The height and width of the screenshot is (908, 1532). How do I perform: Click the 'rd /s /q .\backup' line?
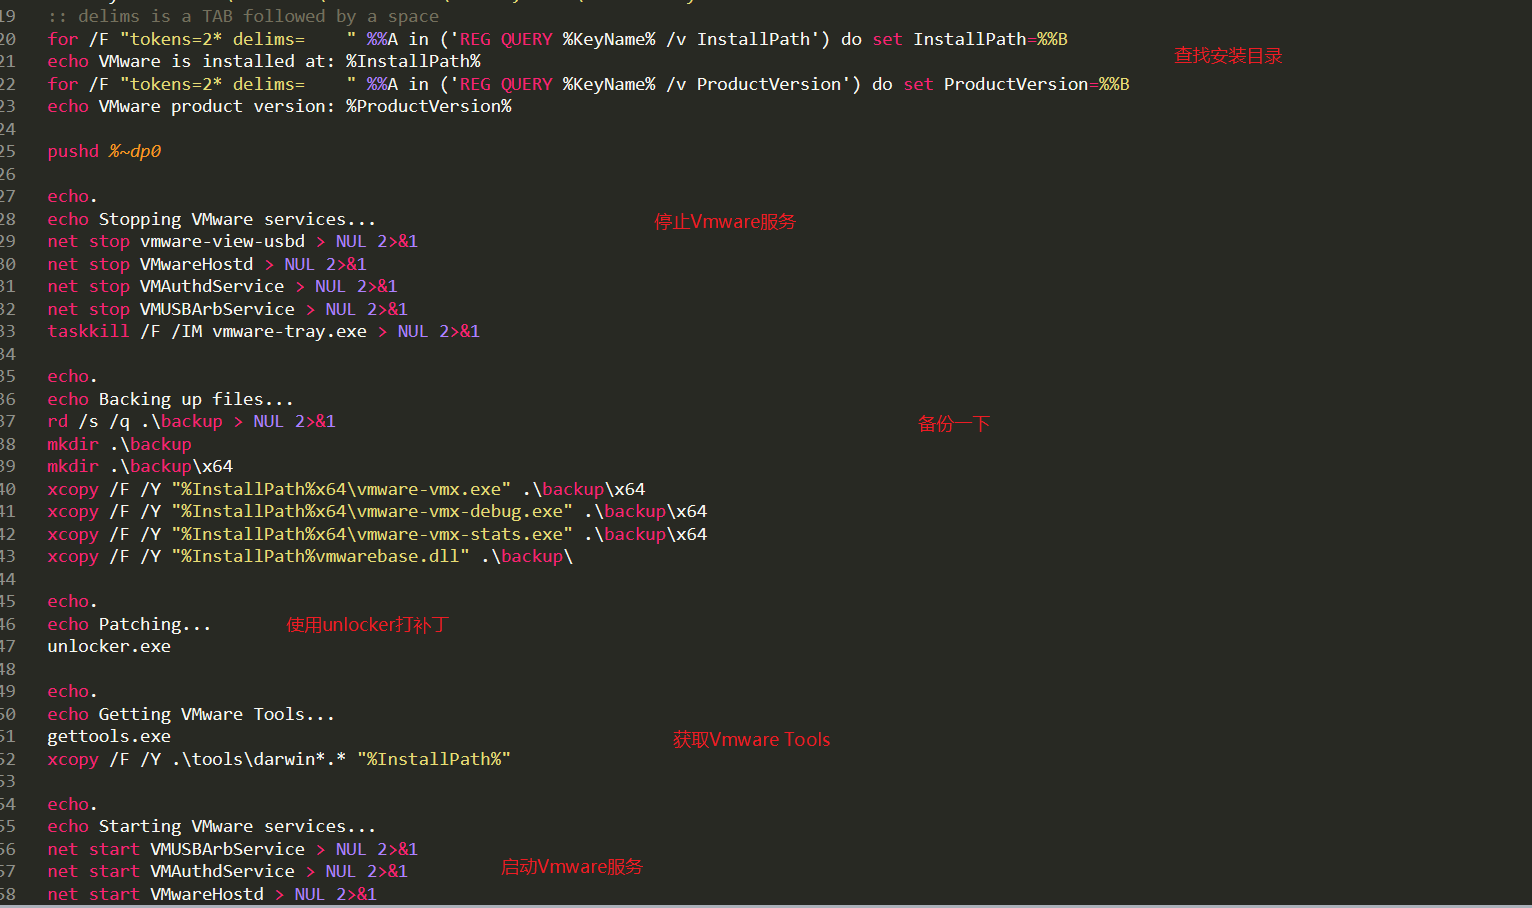(x=191, y=421)
